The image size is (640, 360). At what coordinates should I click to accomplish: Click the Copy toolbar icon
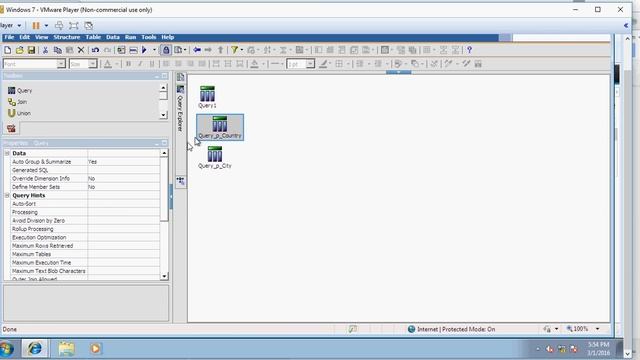[58, 50]
